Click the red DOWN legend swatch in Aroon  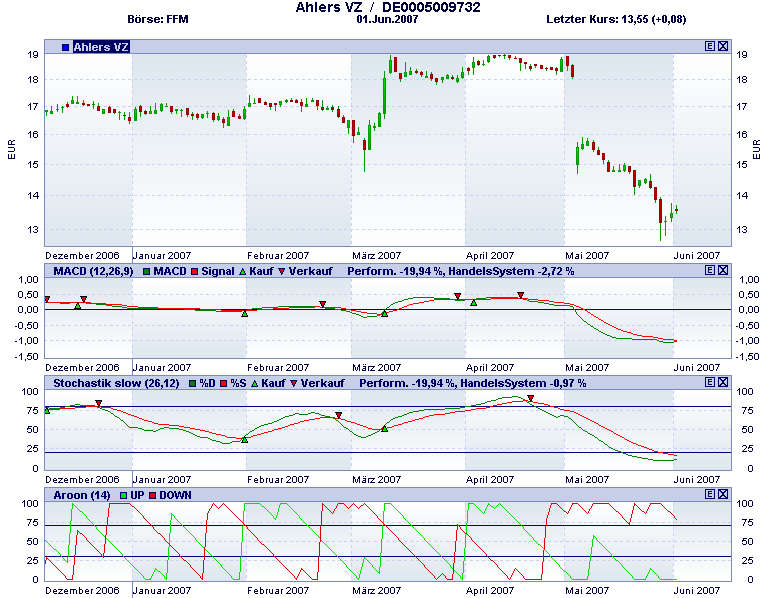[153, 495]
